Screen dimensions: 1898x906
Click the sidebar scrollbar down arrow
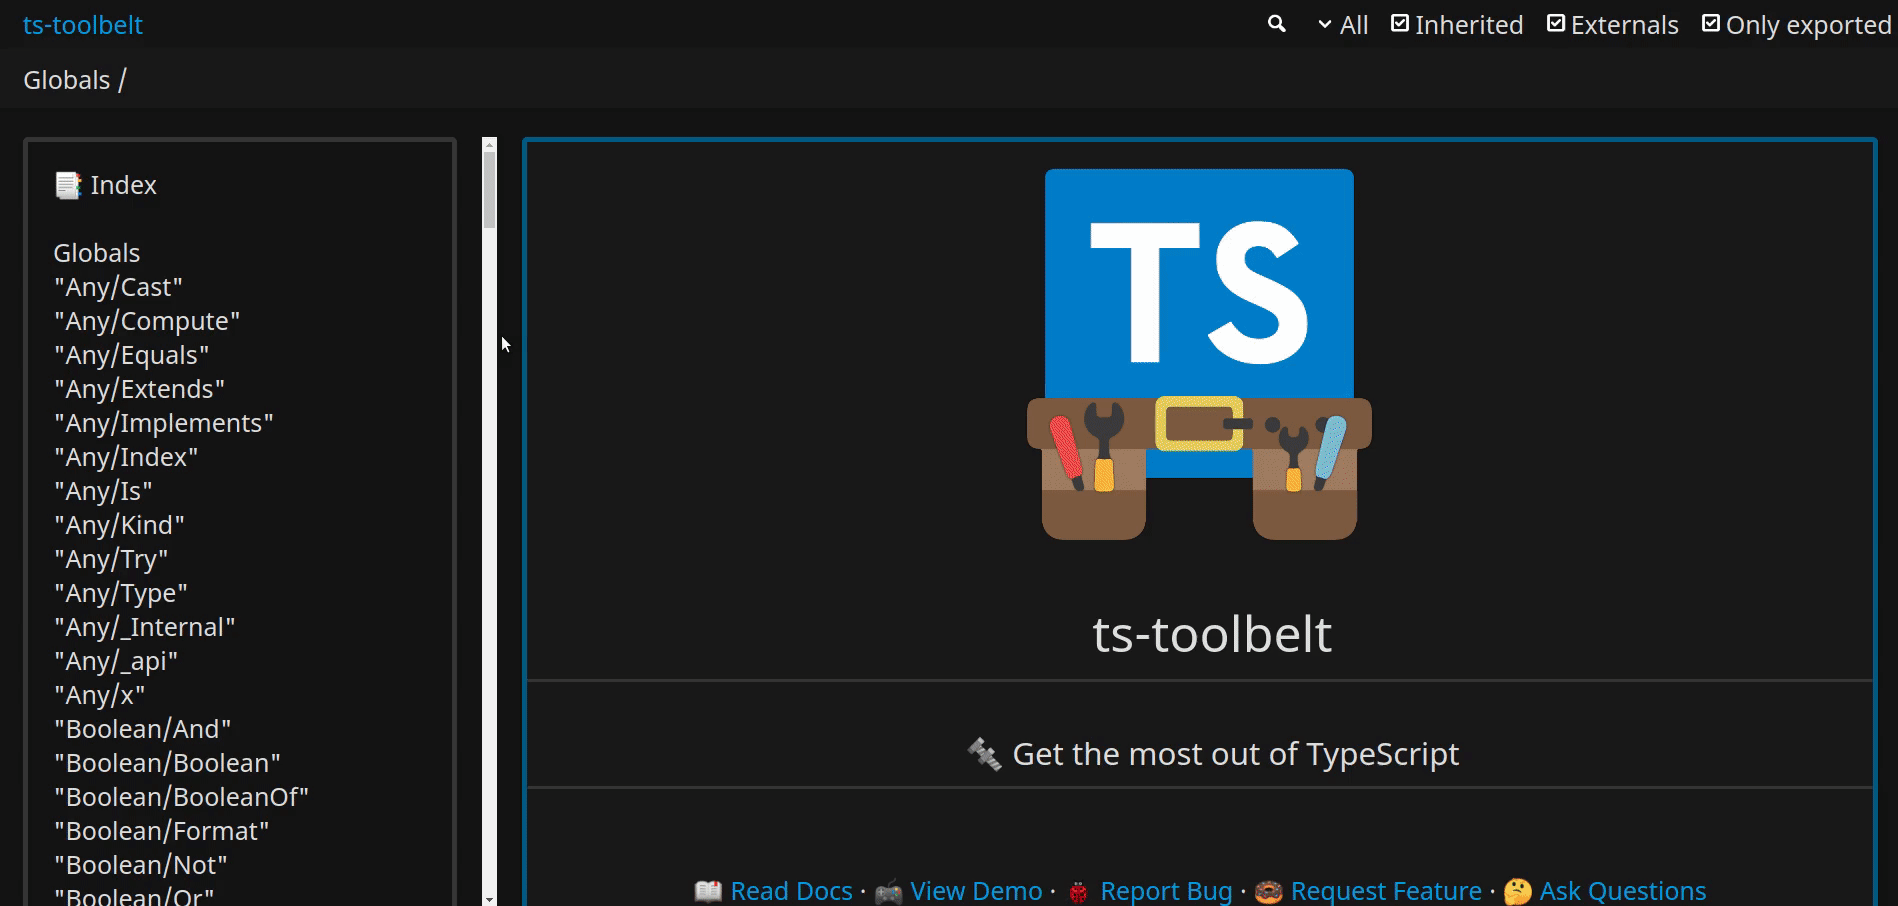pyautogui.click(x=489, y=900)
